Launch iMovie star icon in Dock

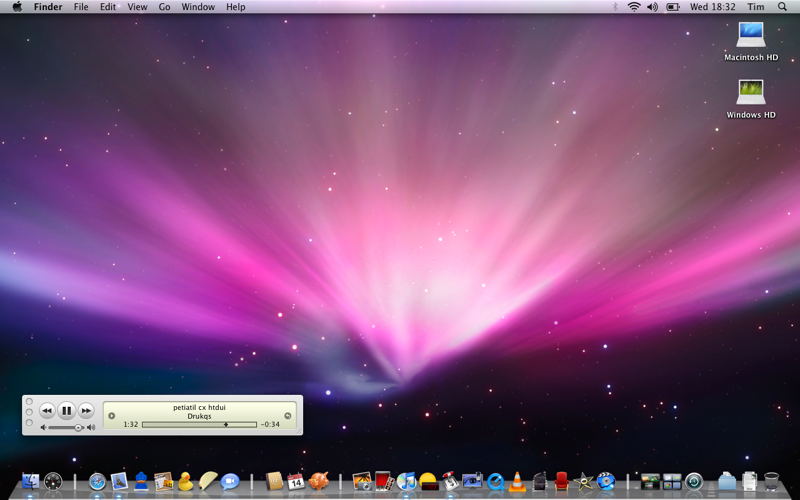(x=583, y=481)
